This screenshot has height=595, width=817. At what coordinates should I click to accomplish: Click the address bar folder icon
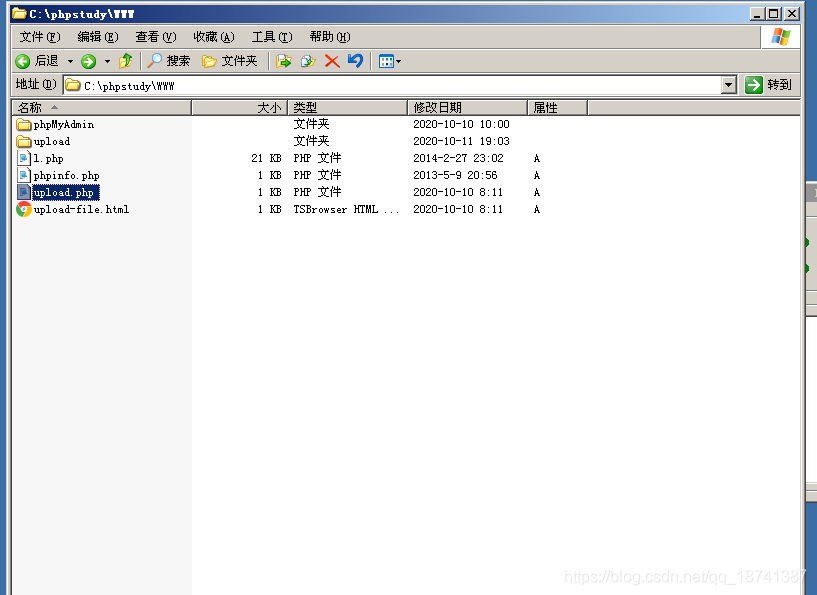(73, 85)
